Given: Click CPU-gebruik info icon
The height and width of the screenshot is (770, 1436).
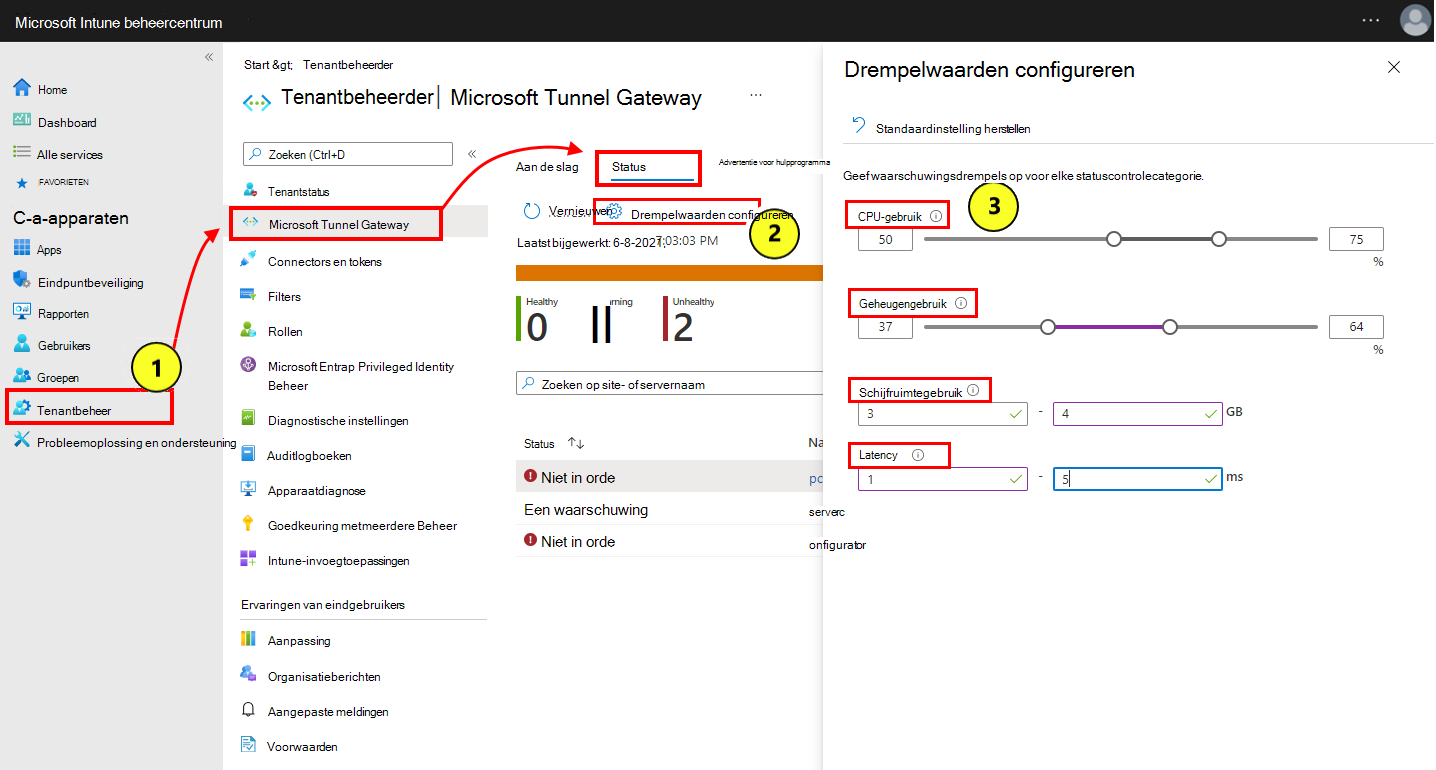Looking at the screenshot, I should pyautogui.click(x=936, y=215).
